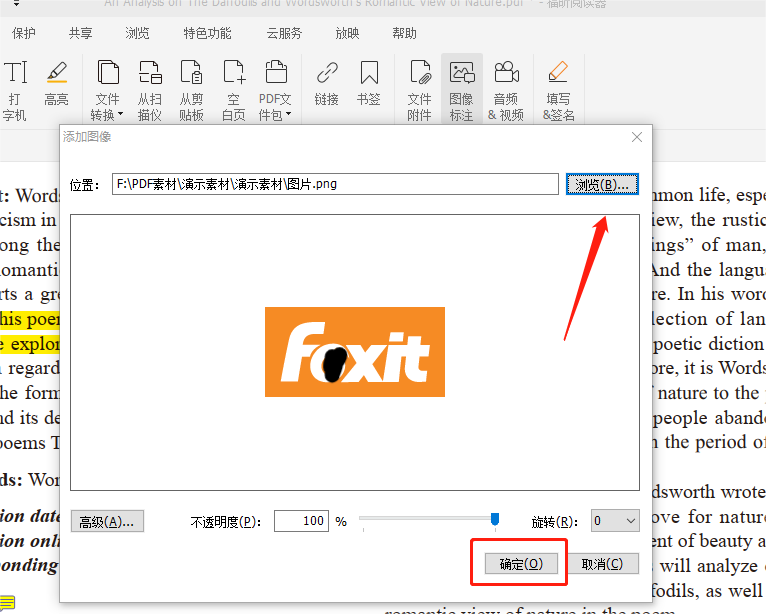Create a blank page
766x614 pixels.
point(234,90)
